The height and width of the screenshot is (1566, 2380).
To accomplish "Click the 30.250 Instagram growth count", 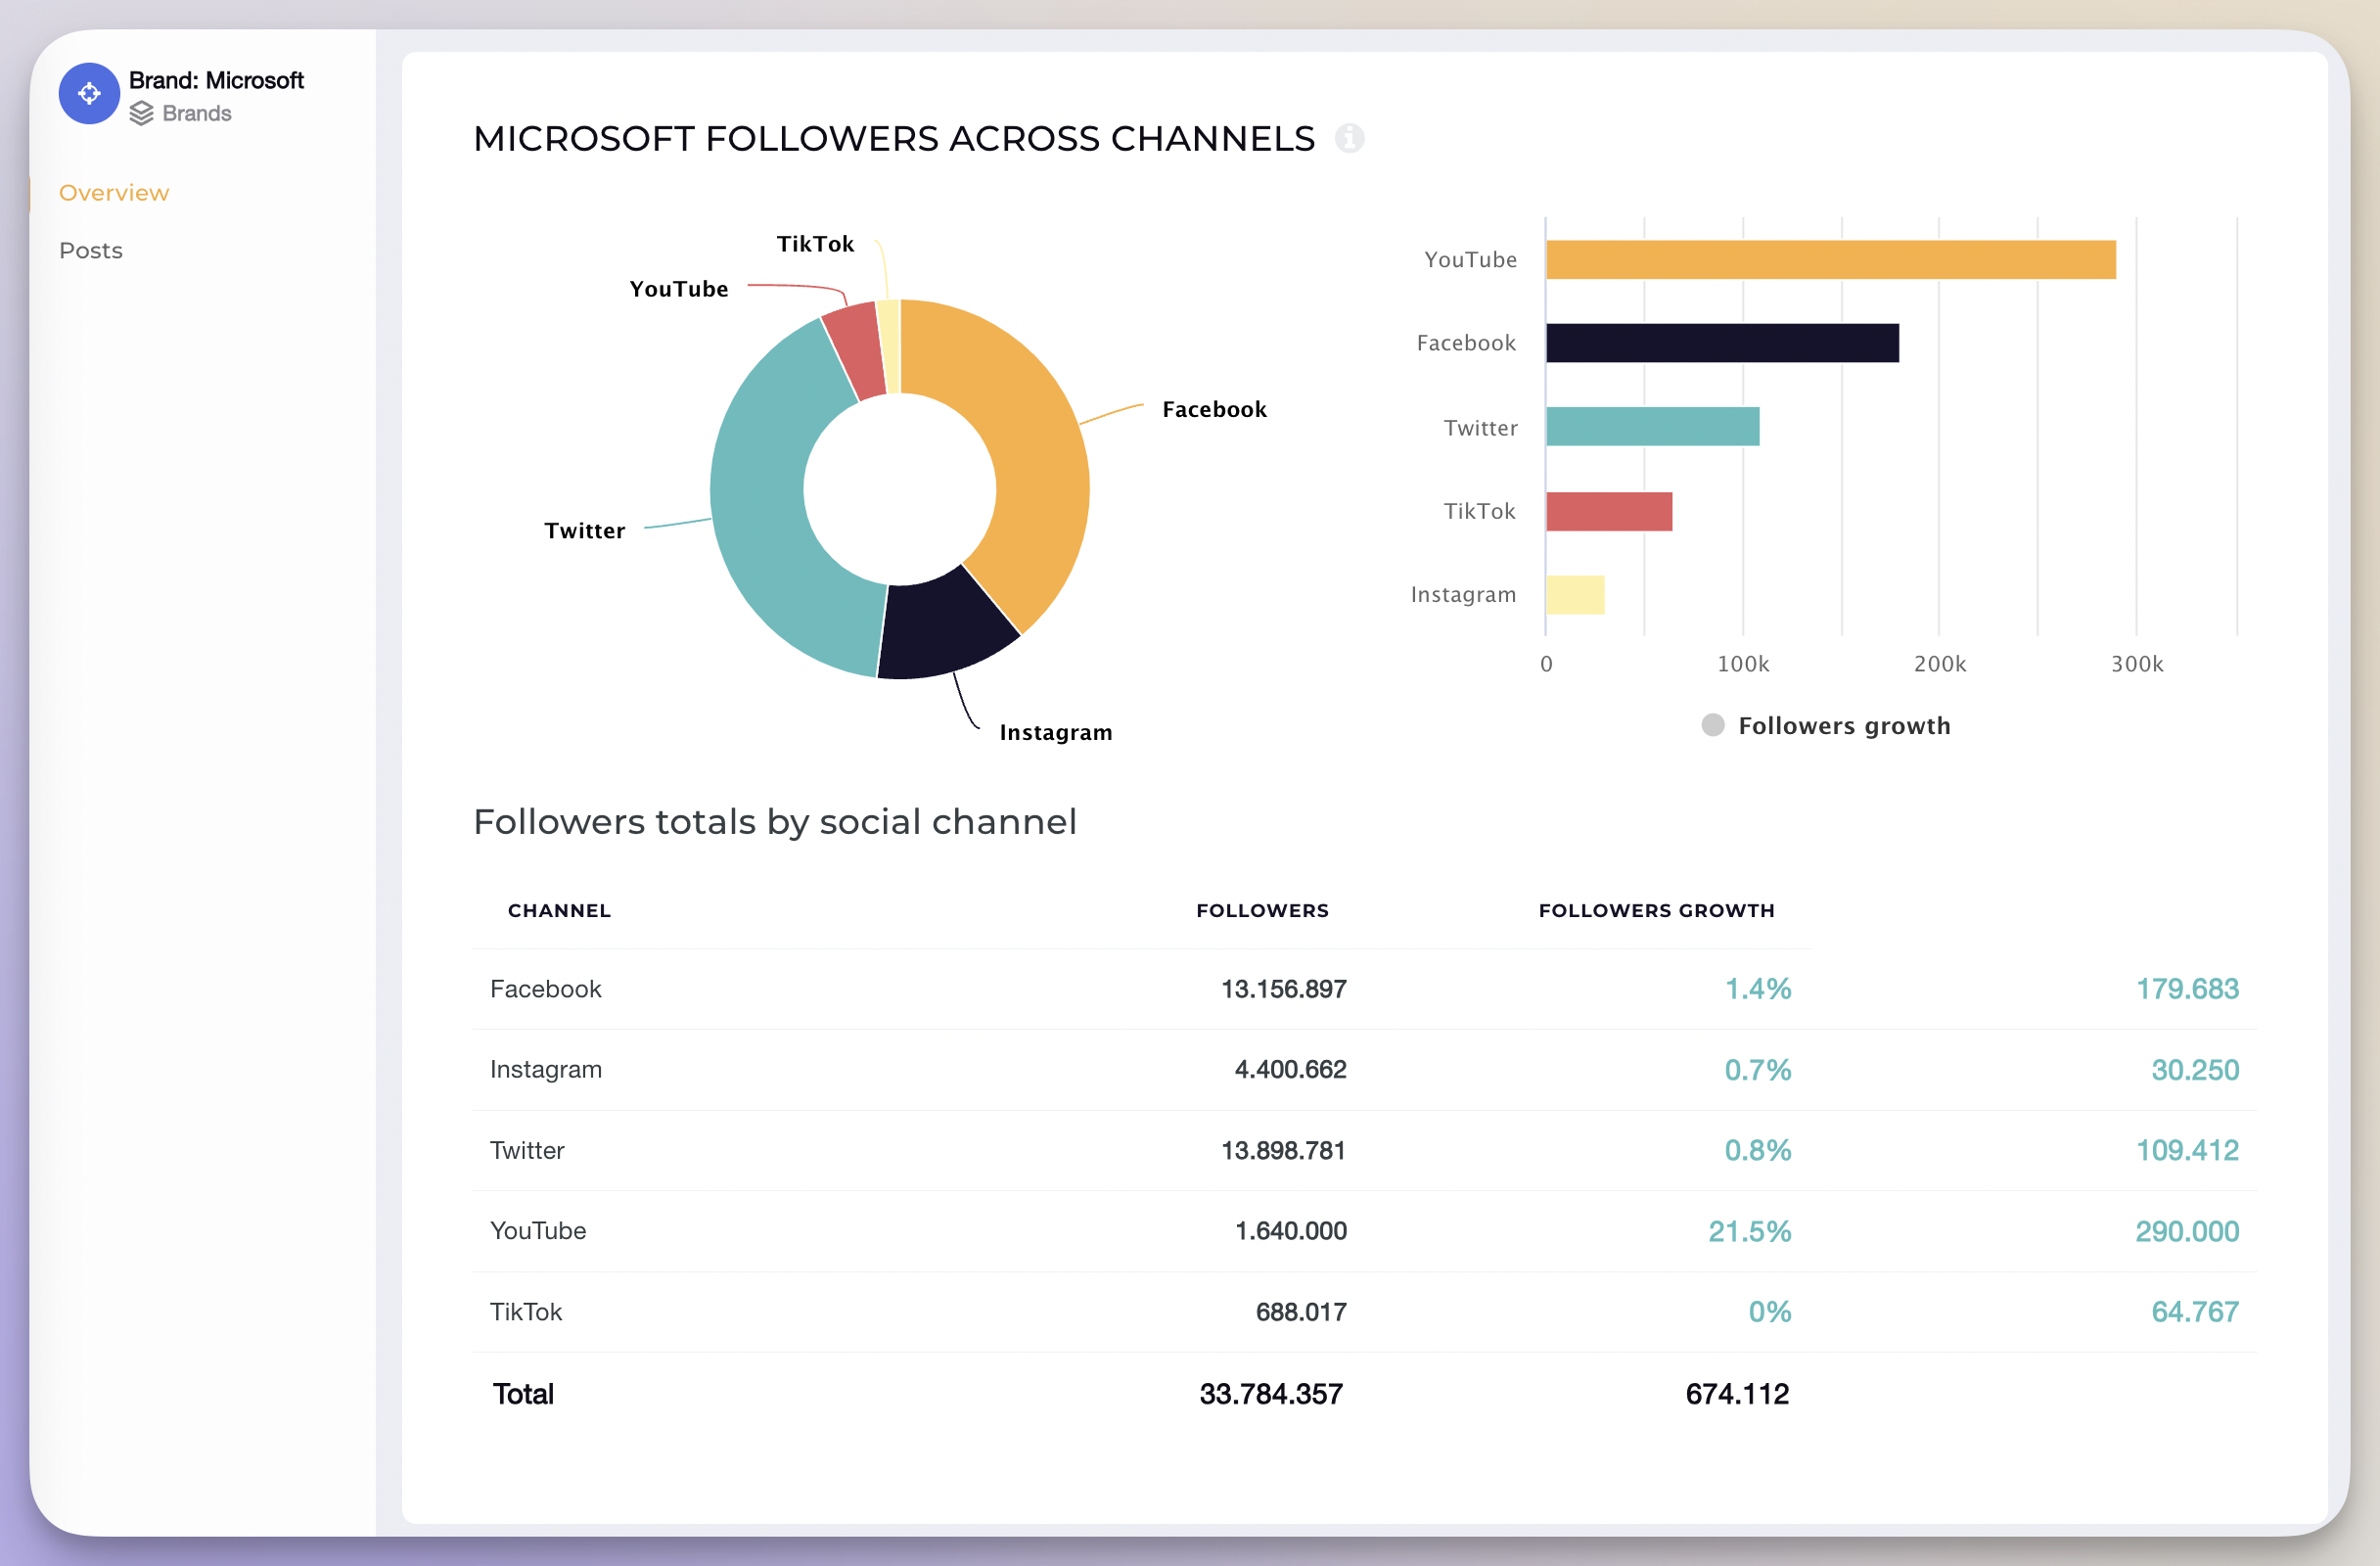I will tap(2195, 1070).
